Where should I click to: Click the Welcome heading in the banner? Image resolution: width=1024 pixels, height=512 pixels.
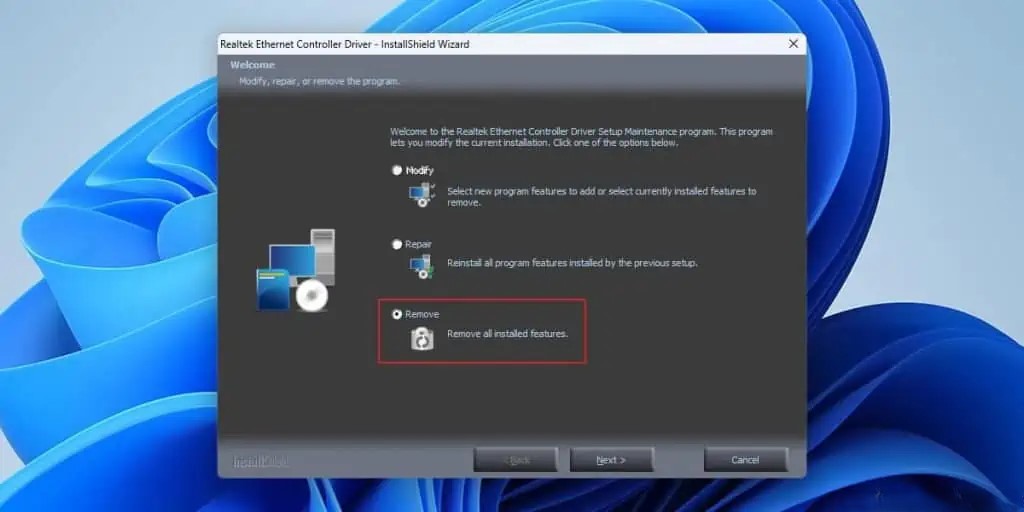(x=253, y=65)
